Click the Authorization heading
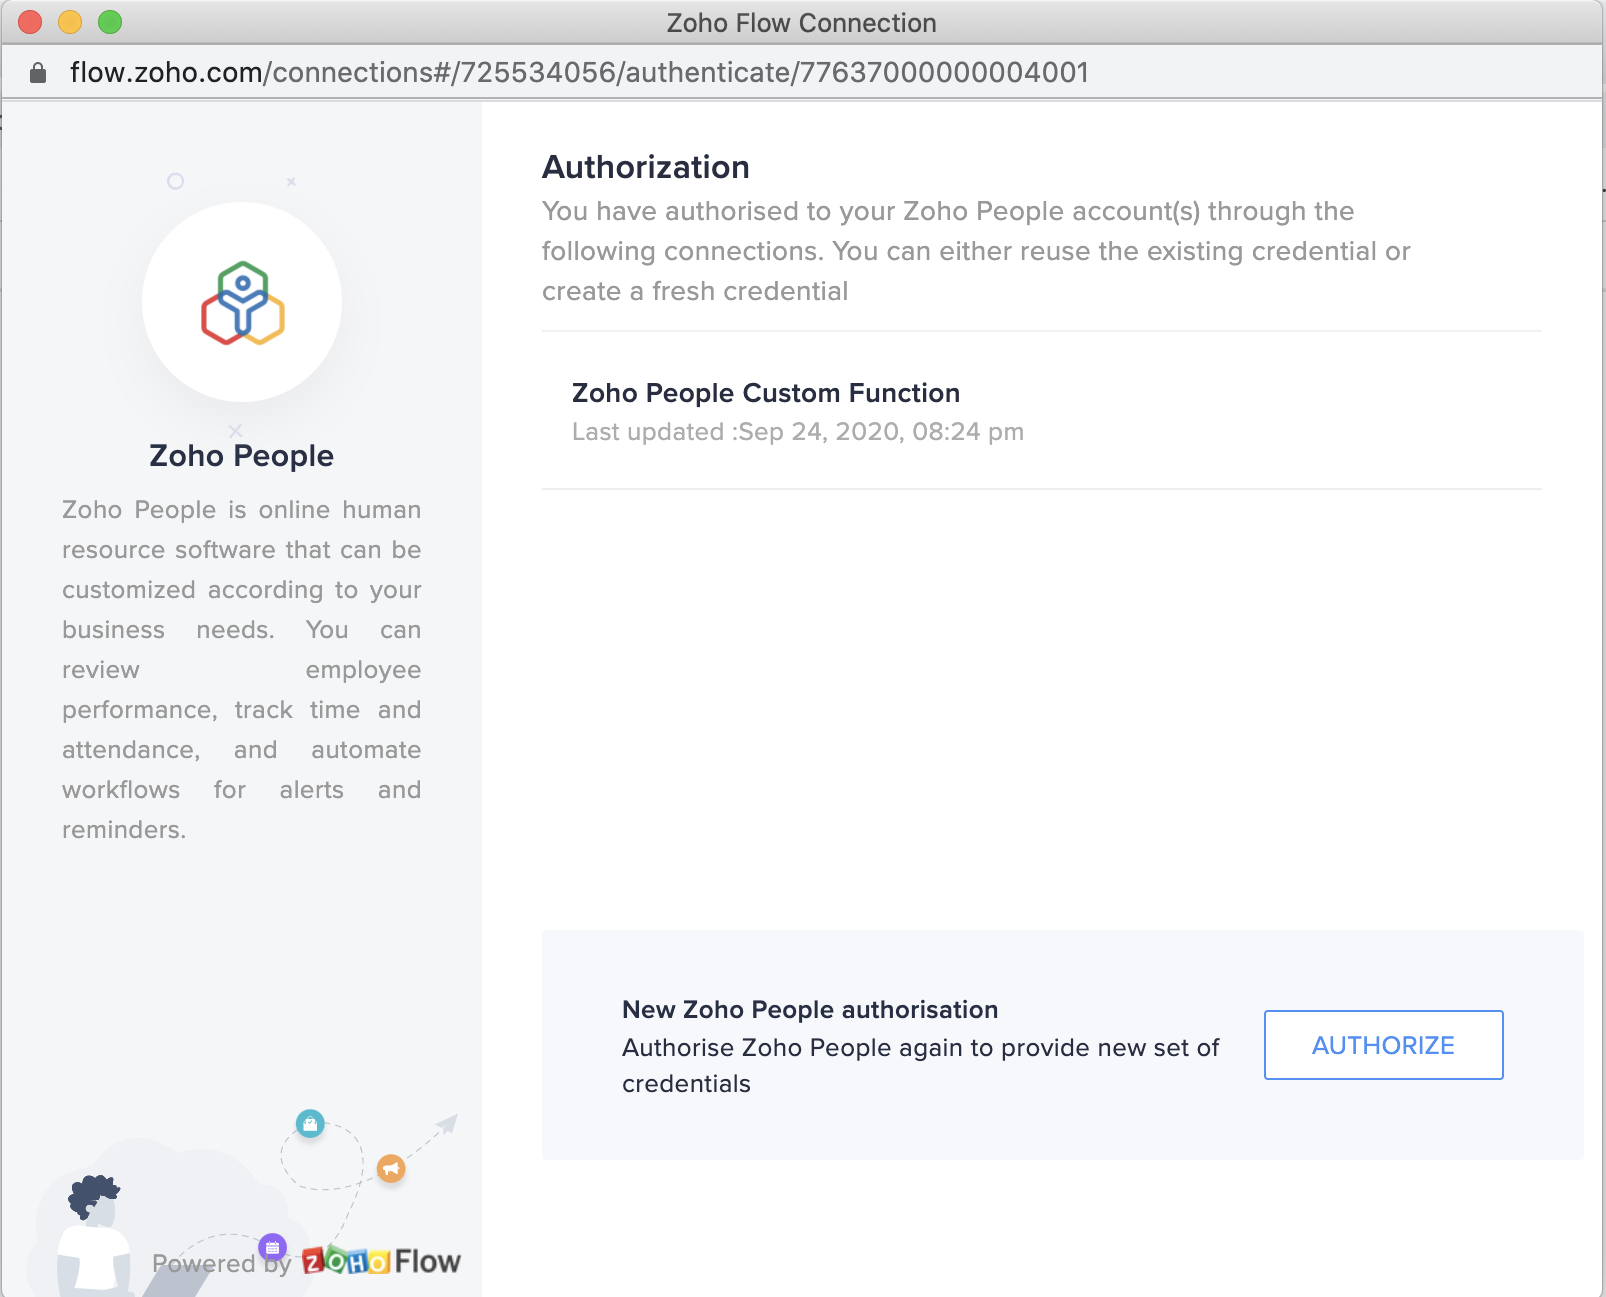Viewport: 1606px width, 1297px height. click(646, 167)
